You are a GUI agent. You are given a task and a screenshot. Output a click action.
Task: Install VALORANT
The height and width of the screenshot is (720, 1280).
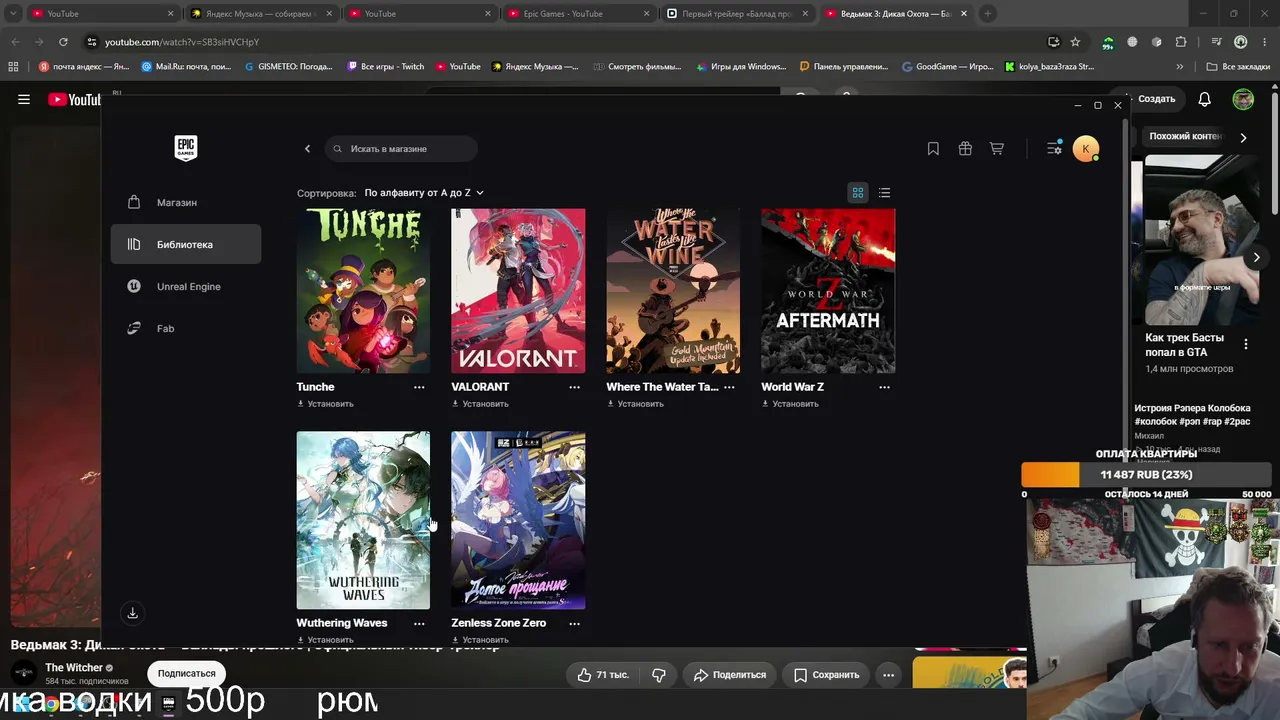point(481,404)
